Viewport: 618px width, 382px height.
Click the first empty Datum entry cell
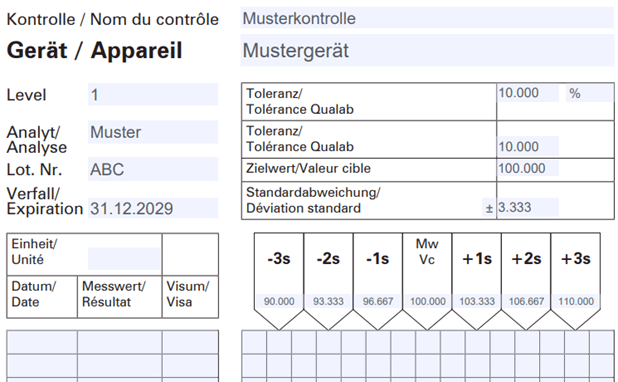pos(42,342)
